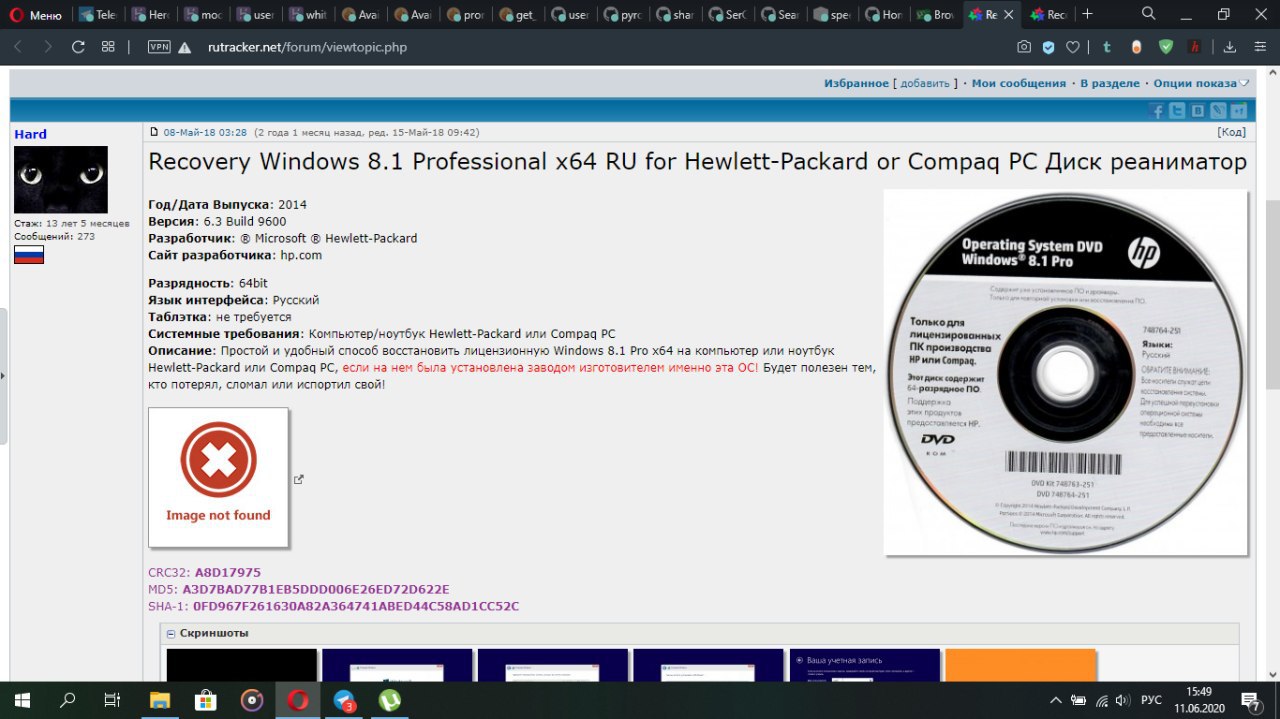The image size is (1280, 719).
Task: Add page to bookmarks with heart icon
Action: coord(1073,47)
